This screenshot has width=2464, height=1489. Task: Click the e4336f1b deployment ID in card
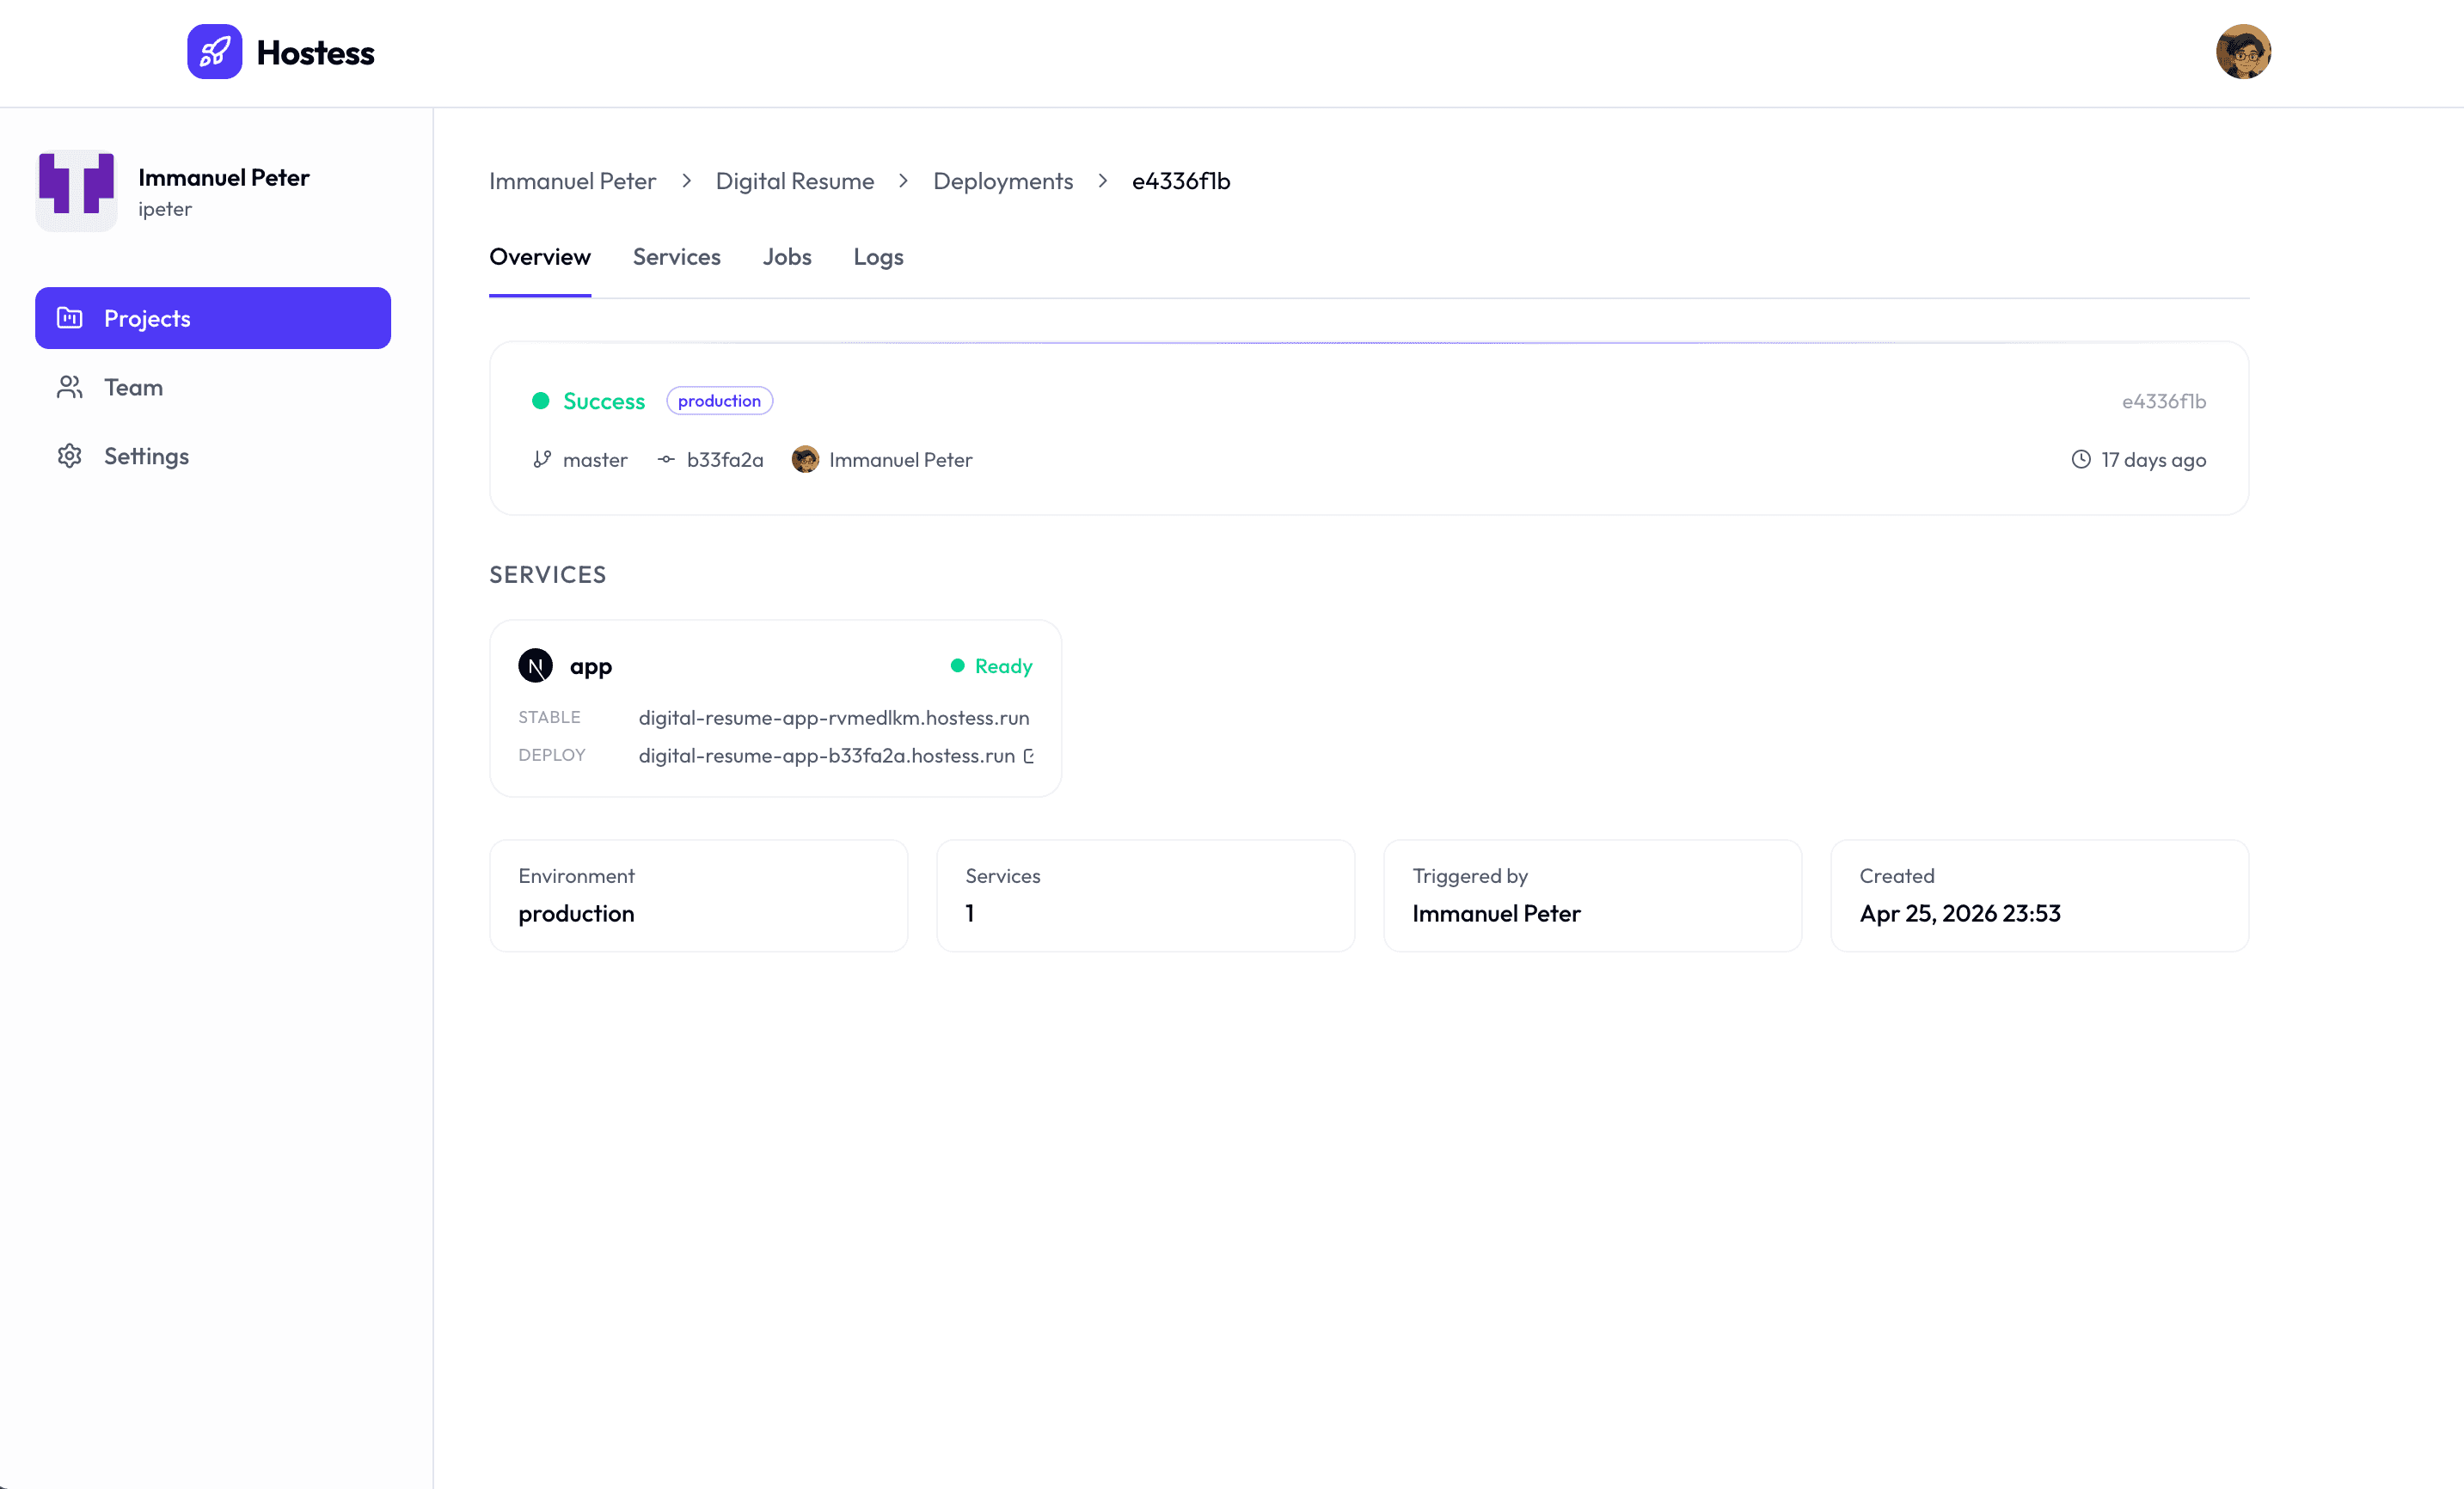[2164, 401]
